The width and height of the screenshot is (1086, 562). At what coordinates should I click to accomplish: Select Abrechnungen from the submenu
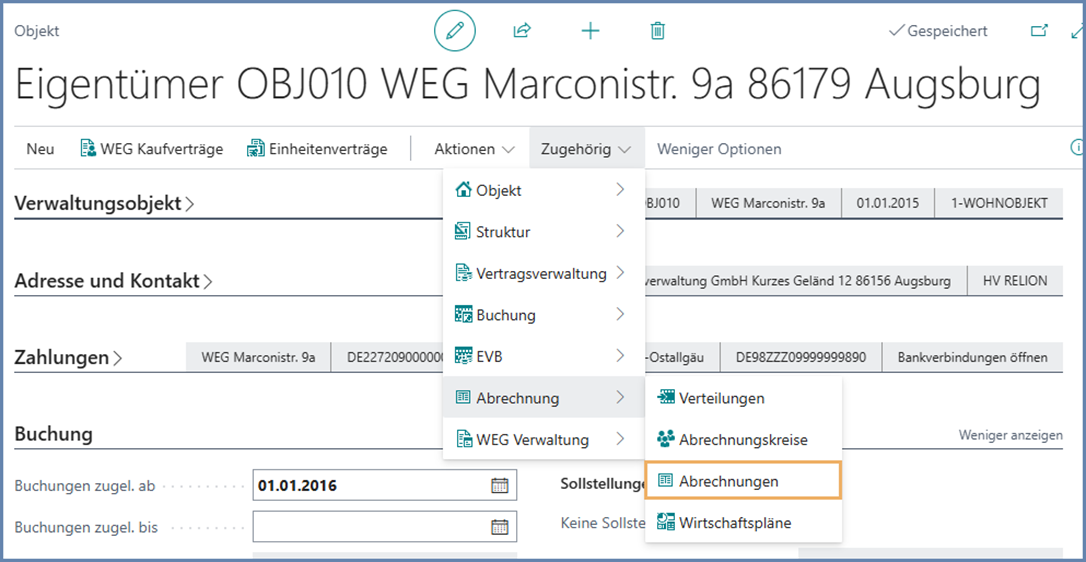(x=728, y=481)
